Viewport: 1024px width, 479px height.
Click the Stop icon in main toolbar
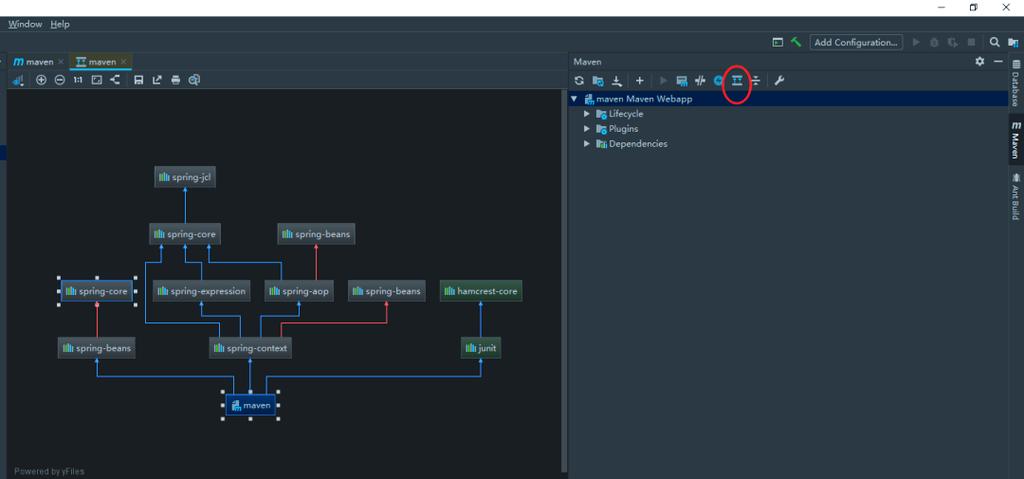coord(972,42)
